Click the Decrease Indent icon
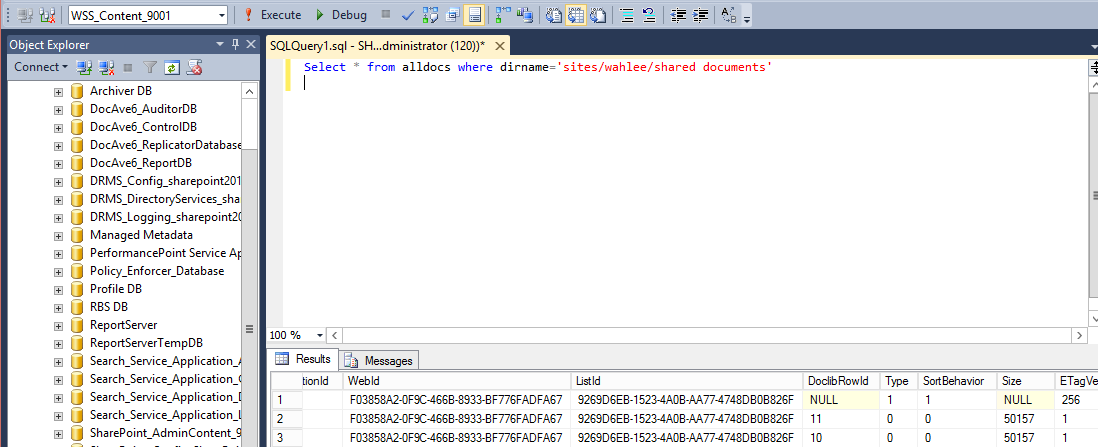 click(678, 15)
